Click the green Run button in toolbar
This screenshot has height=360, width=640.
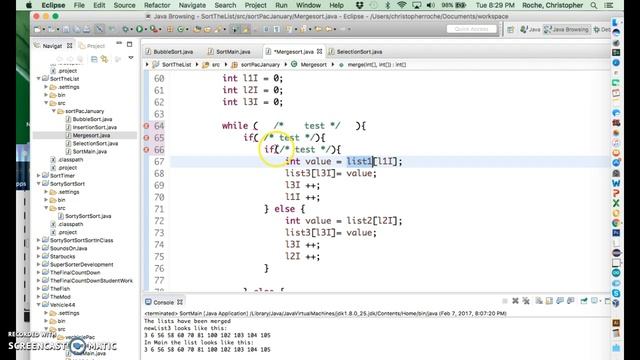(139, 29)
